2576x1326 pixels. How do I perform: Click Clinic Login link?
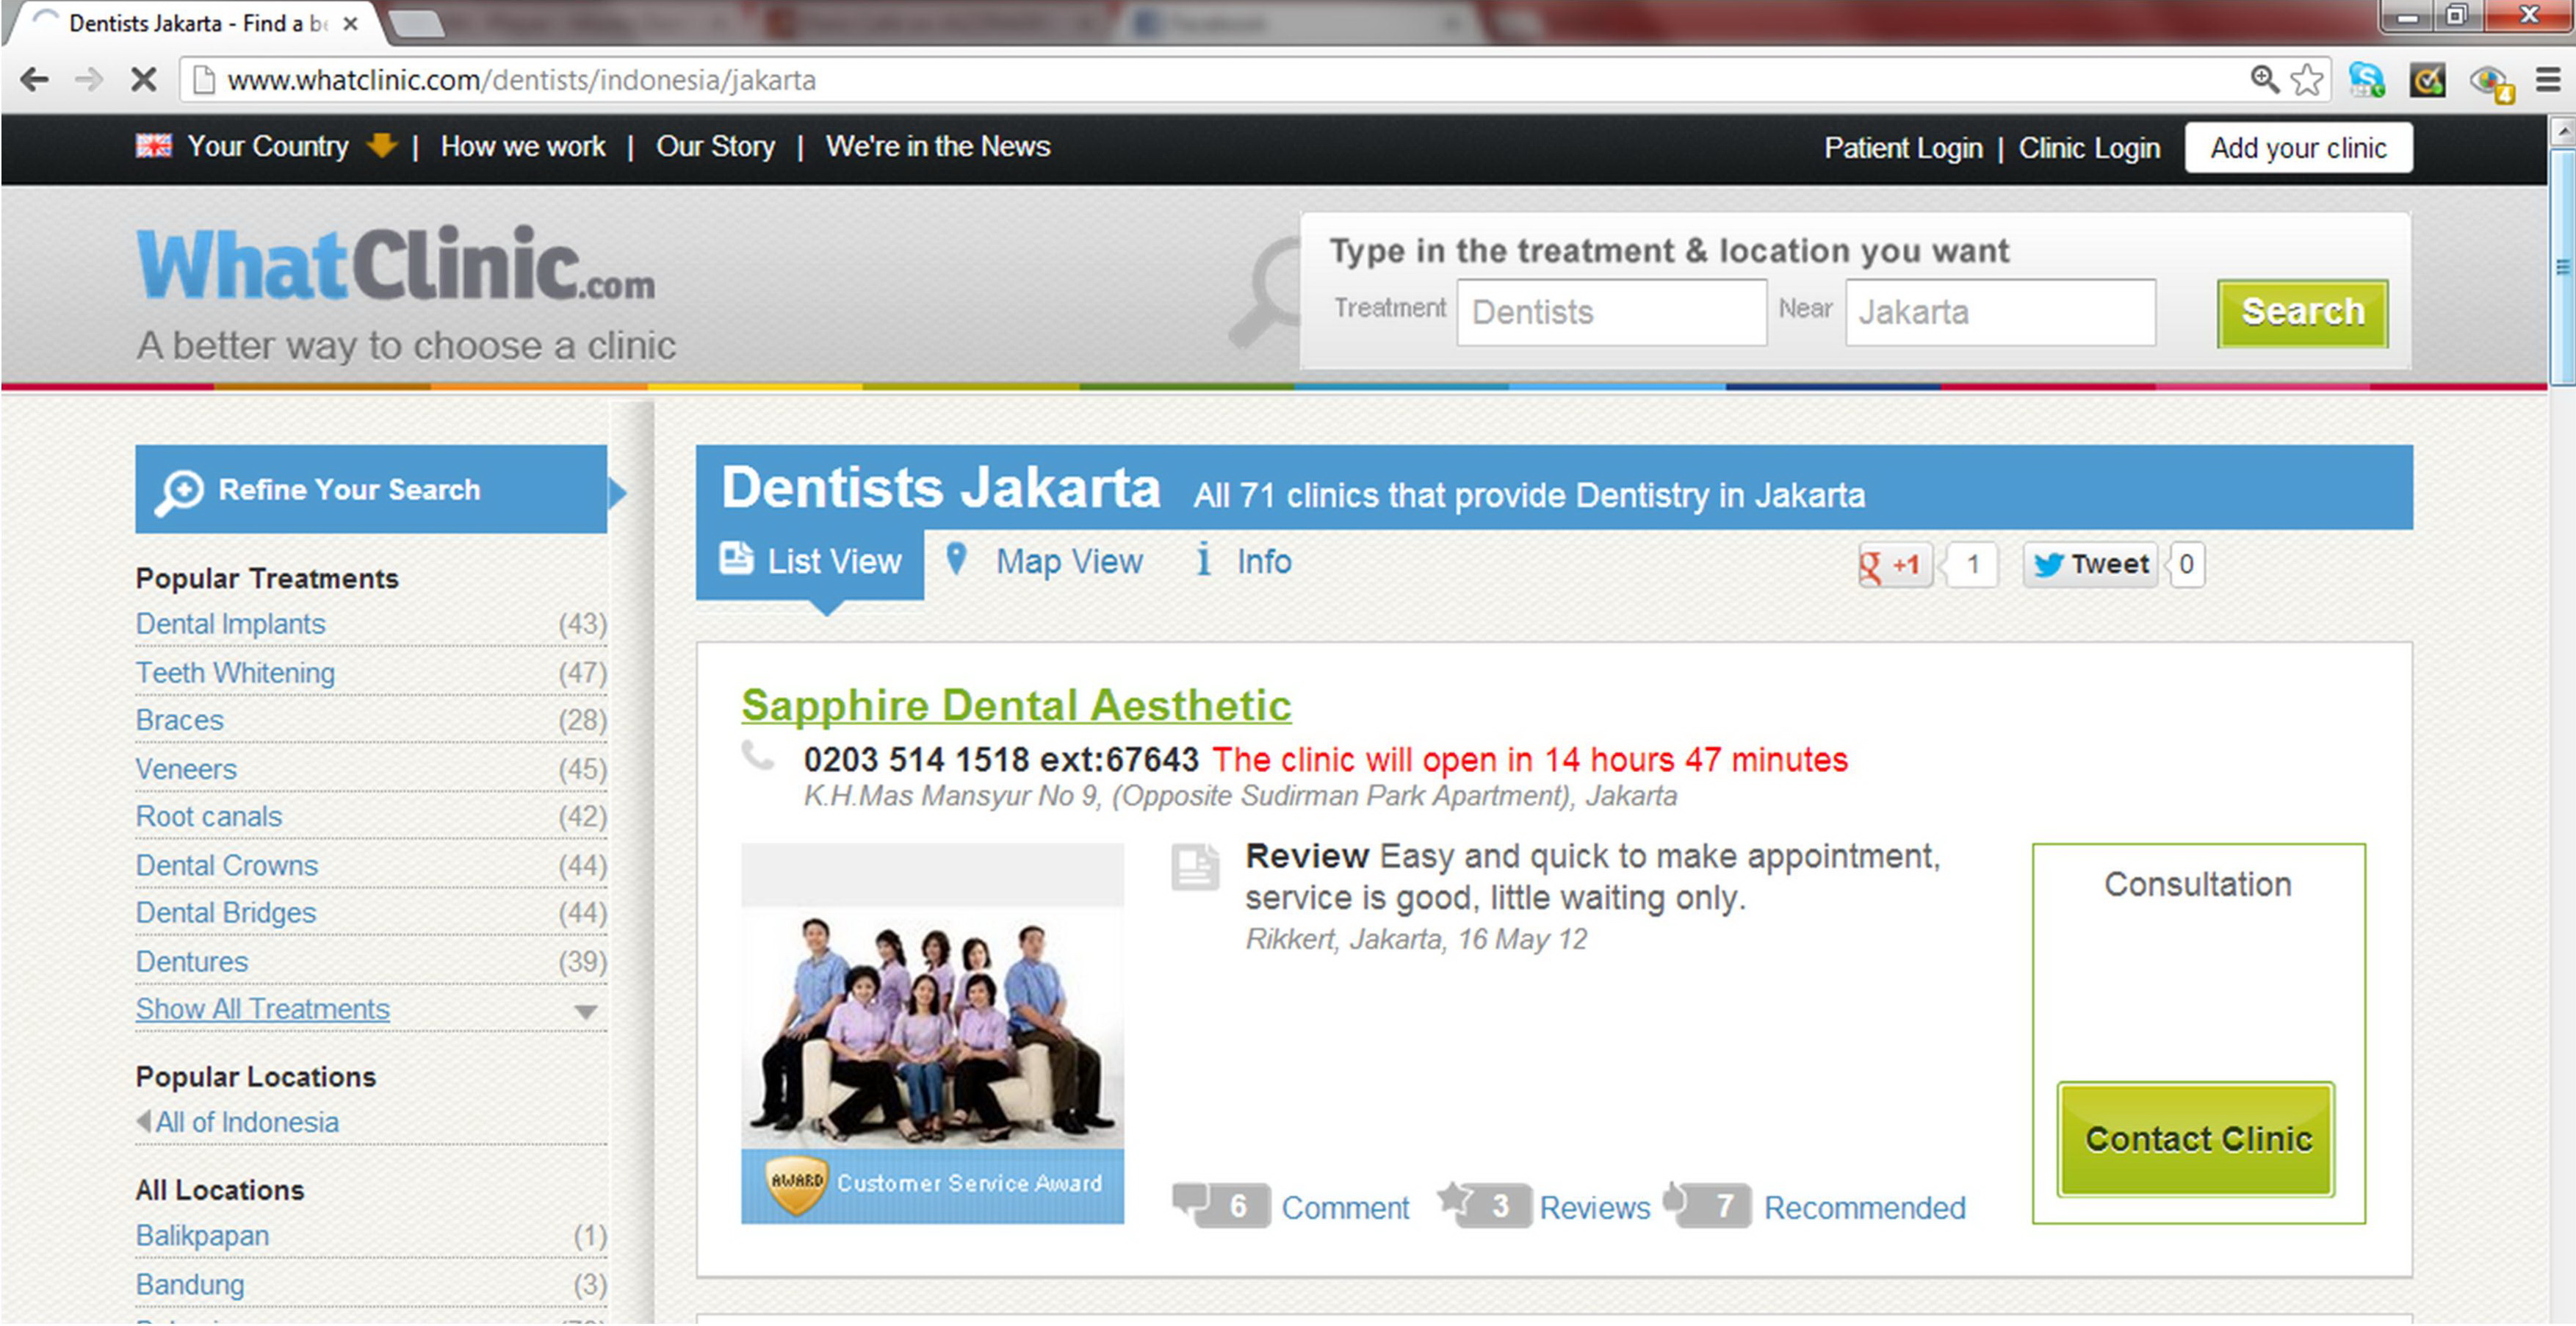click(2090, 148)
